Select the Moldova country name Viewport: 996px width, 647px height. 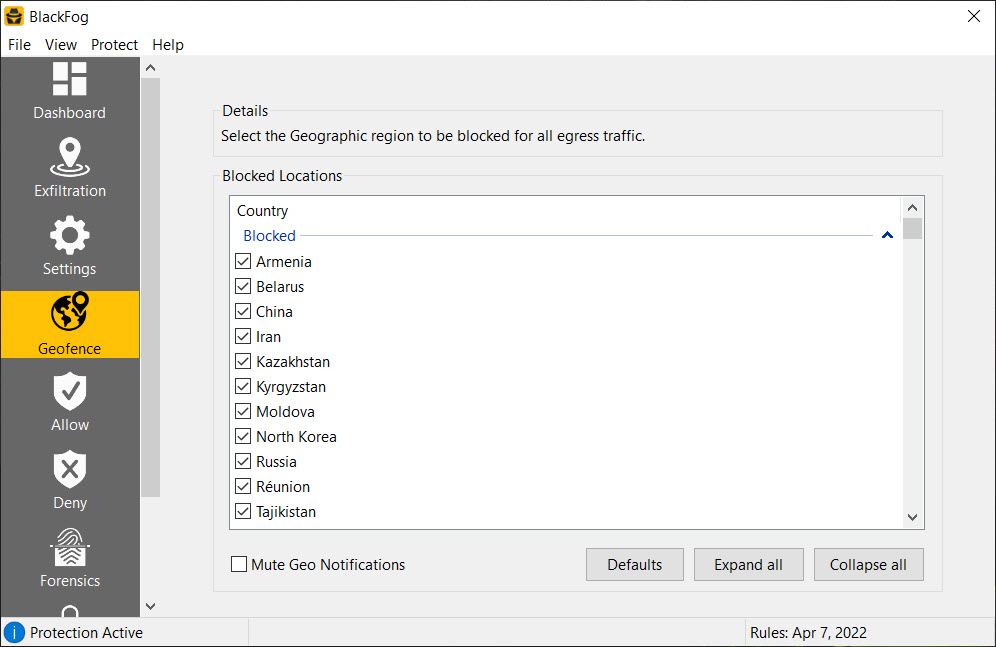point(285,411)
